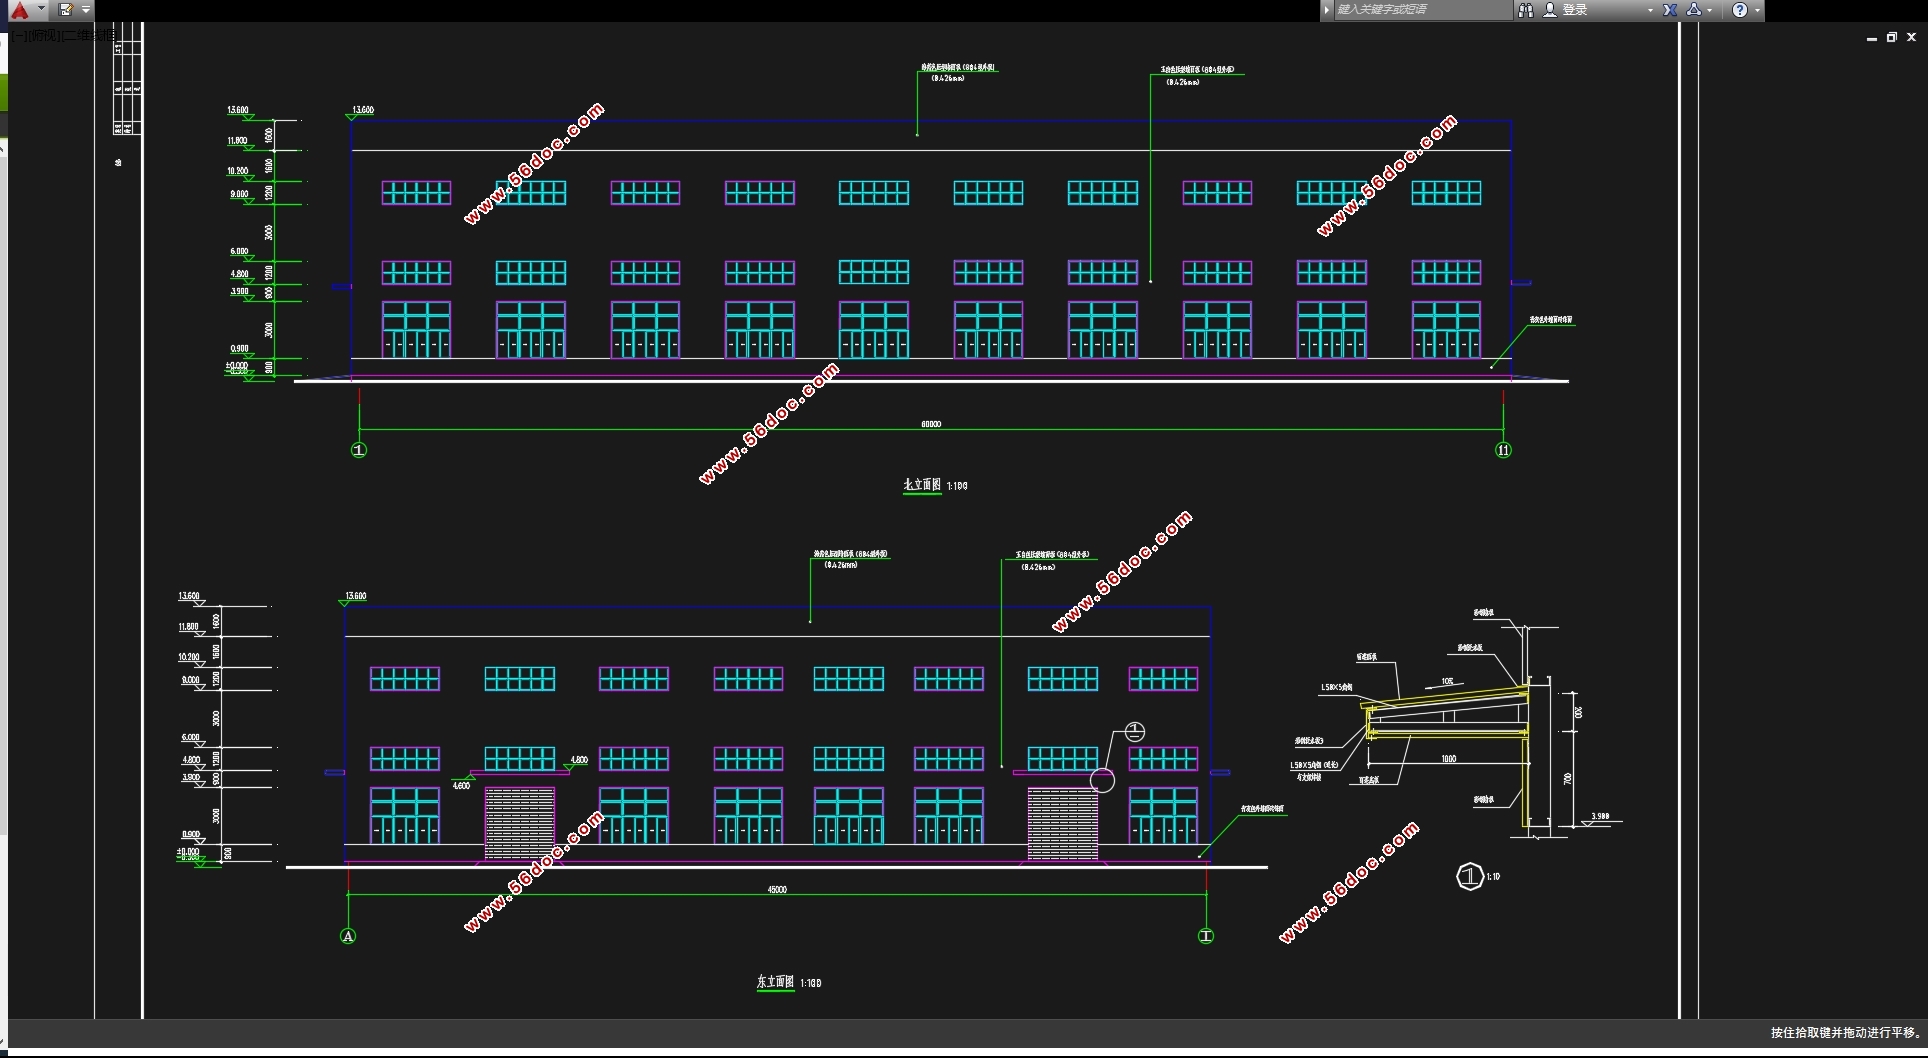Open the Help question mark icon

pos(1740,10)
